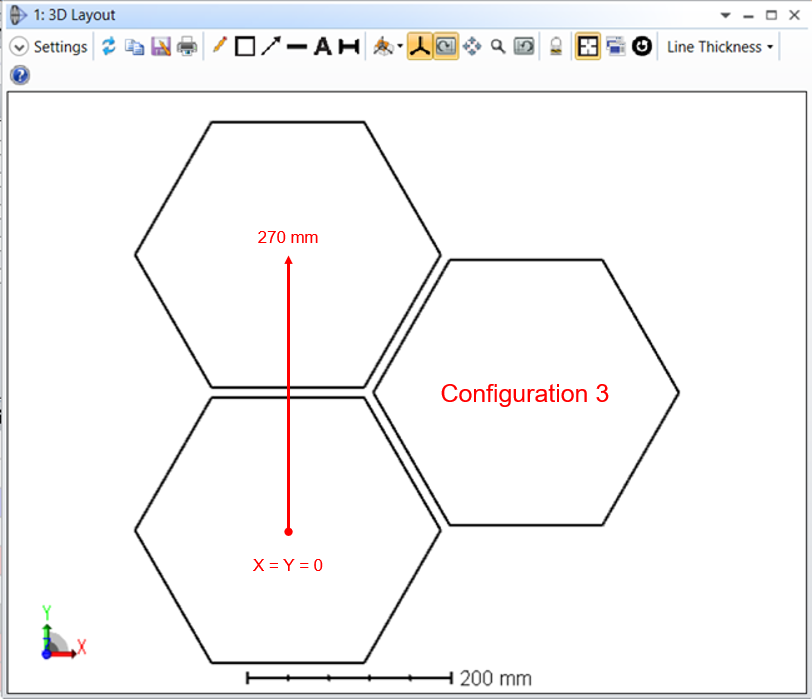This screenshot has width=812, height=699.
Task: Select the rectangle drawing tool
Action: 244,47
